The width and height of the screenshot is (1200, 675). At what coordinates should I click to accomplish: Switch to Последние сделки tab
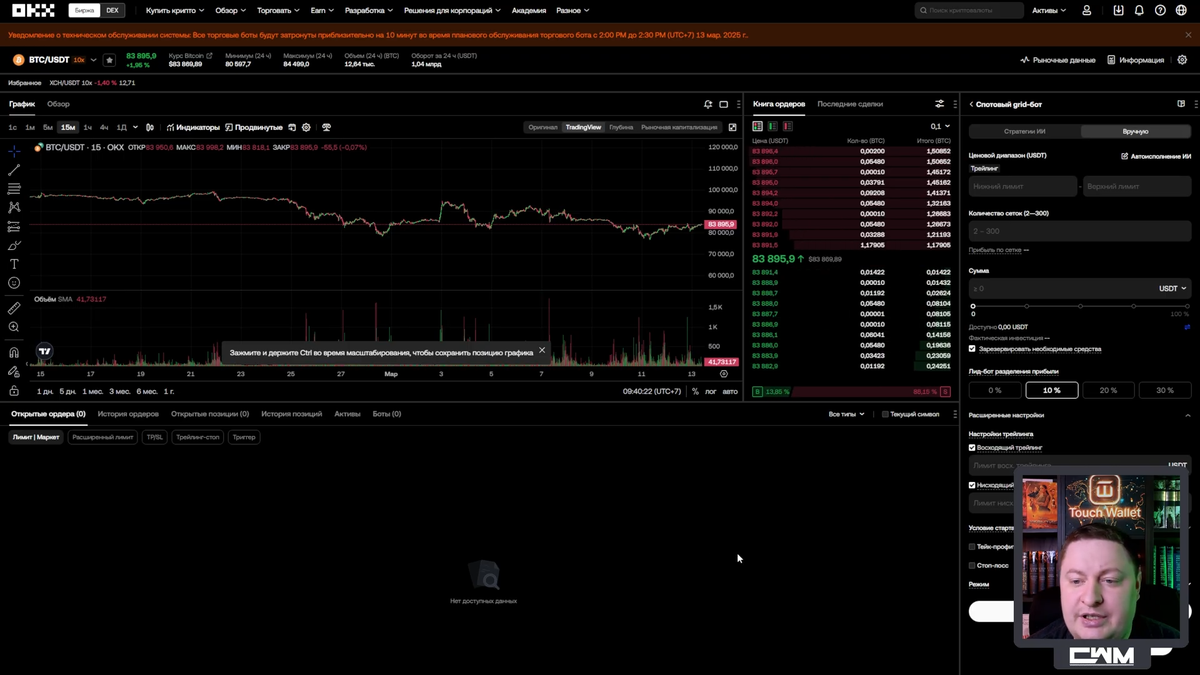(850, 104)
